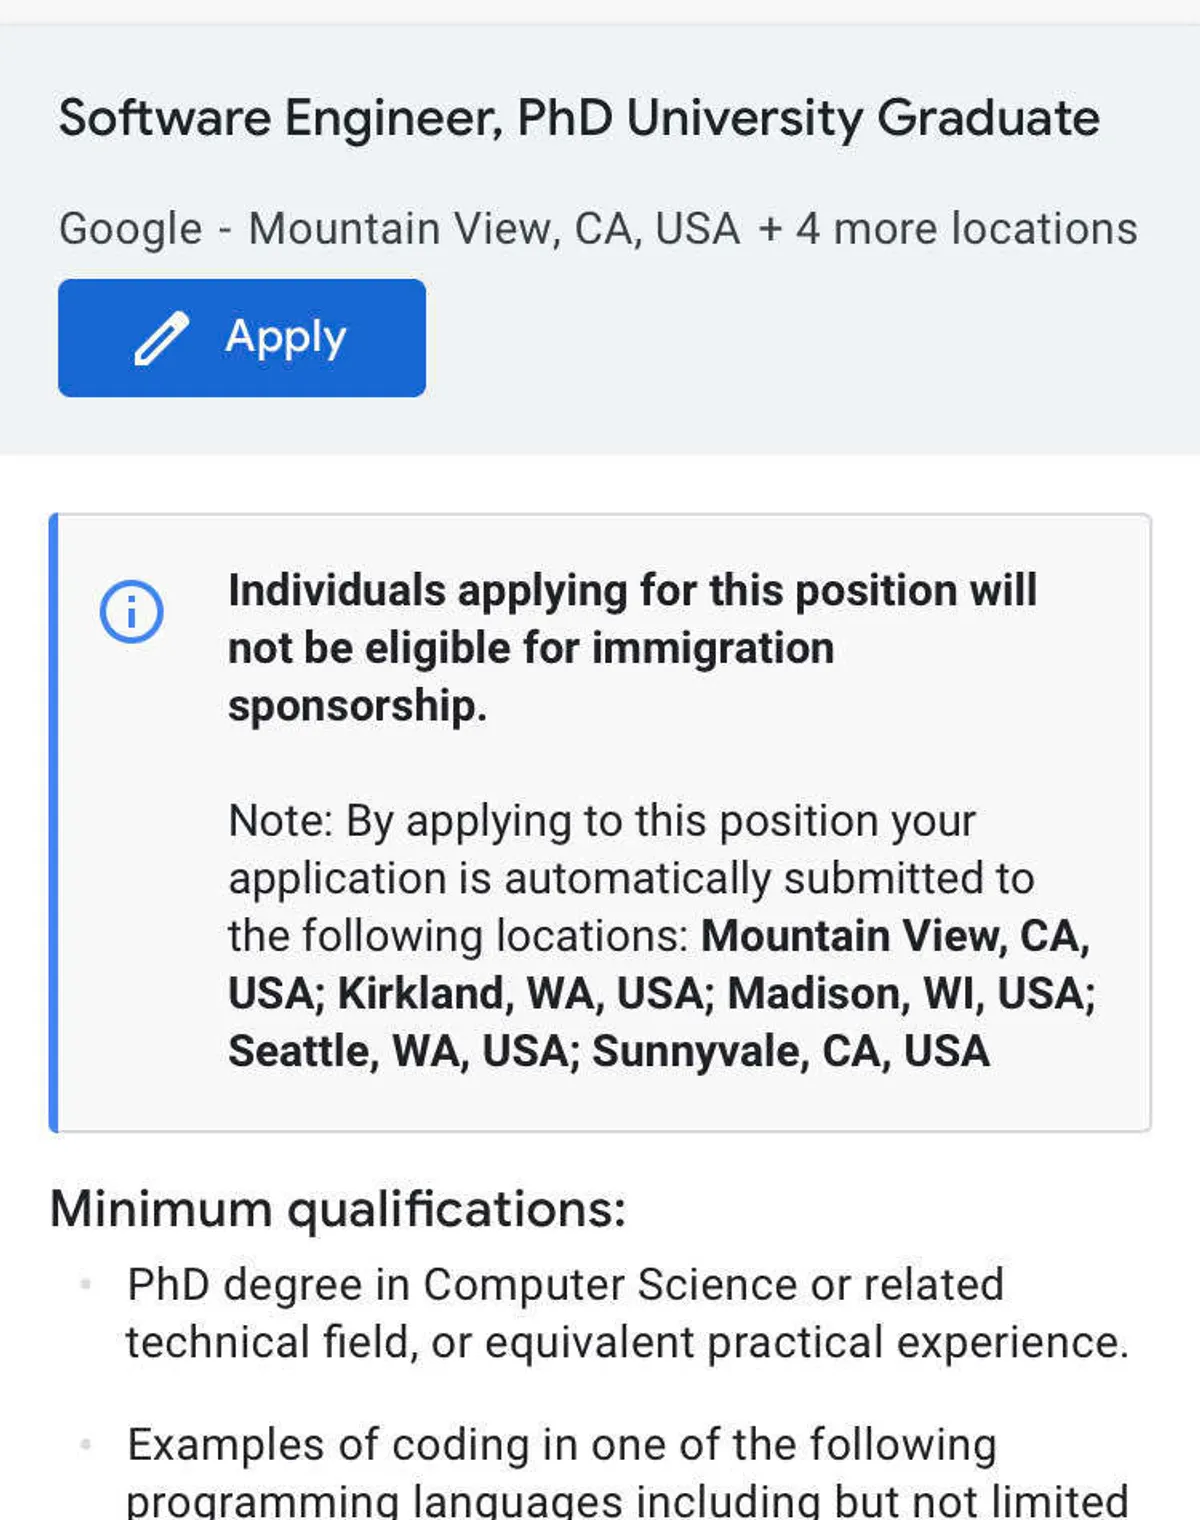The width and height of the screenshot is (1200, 1520).
Task: Click the bullet beside PhD degree item
Action: pos(86,1284)
